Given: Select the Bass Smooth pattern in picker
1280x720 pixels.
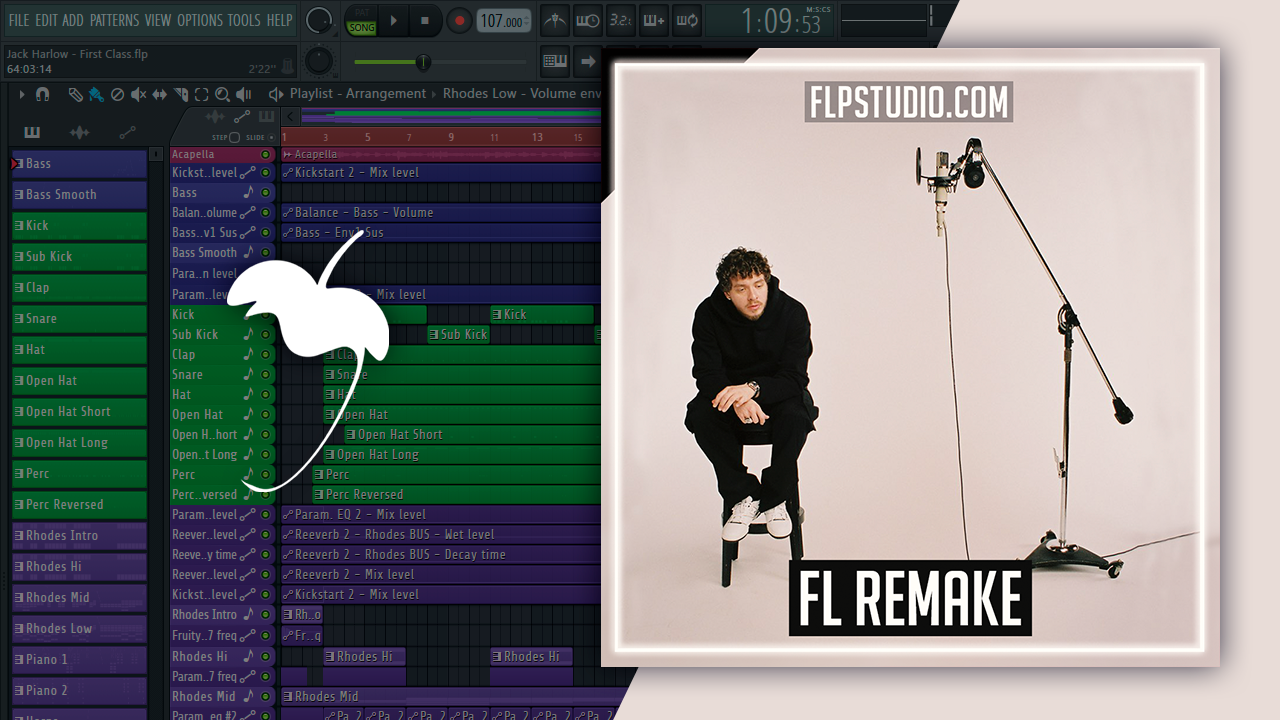Looking at the screenshot, I should tap(79, 195).
